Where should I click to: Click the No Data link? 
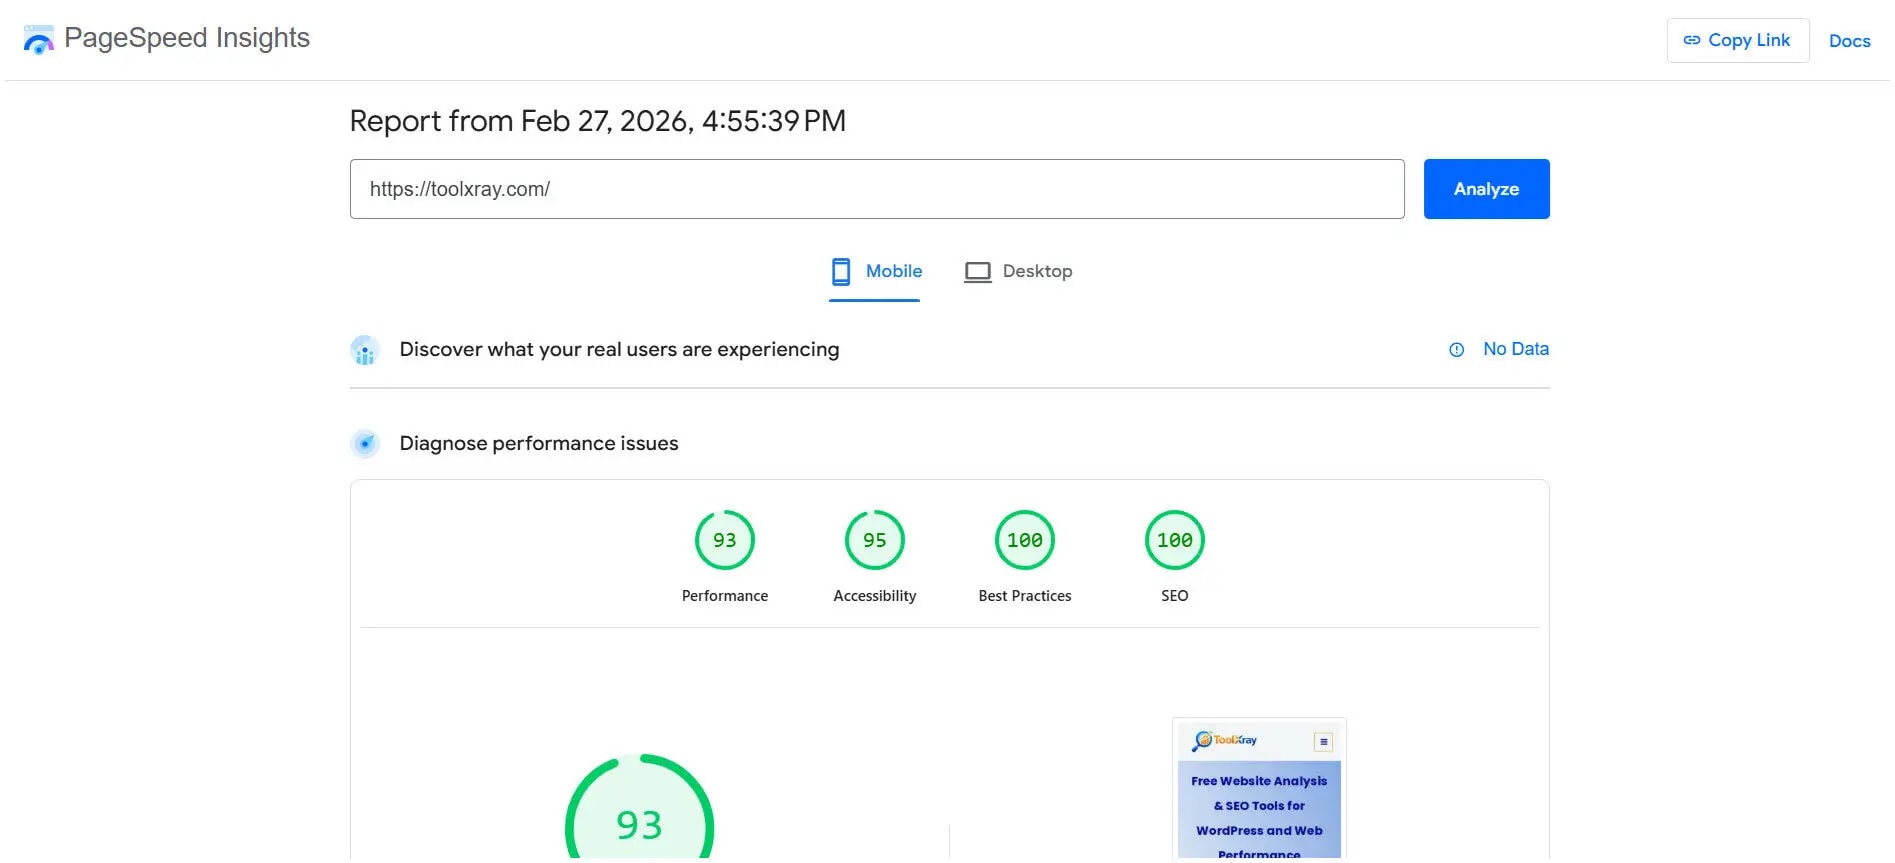[x=1515, y=349]
